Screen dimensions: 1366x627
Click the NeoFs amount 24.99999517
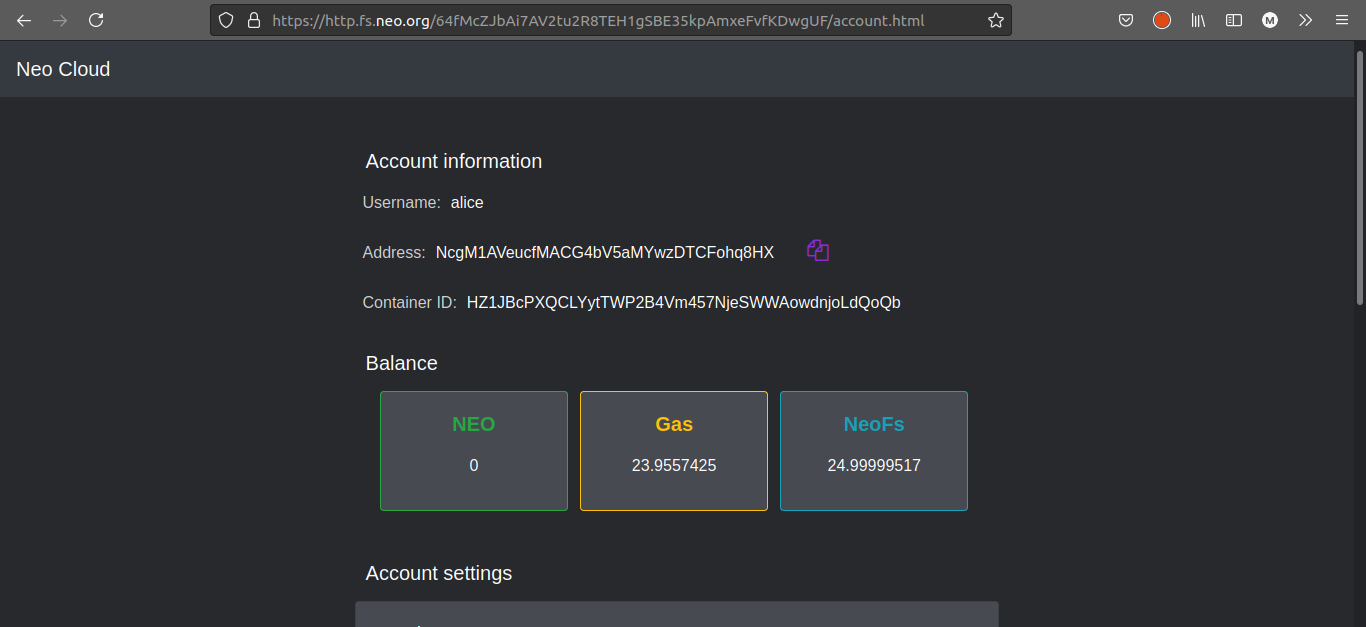(874, 466)
